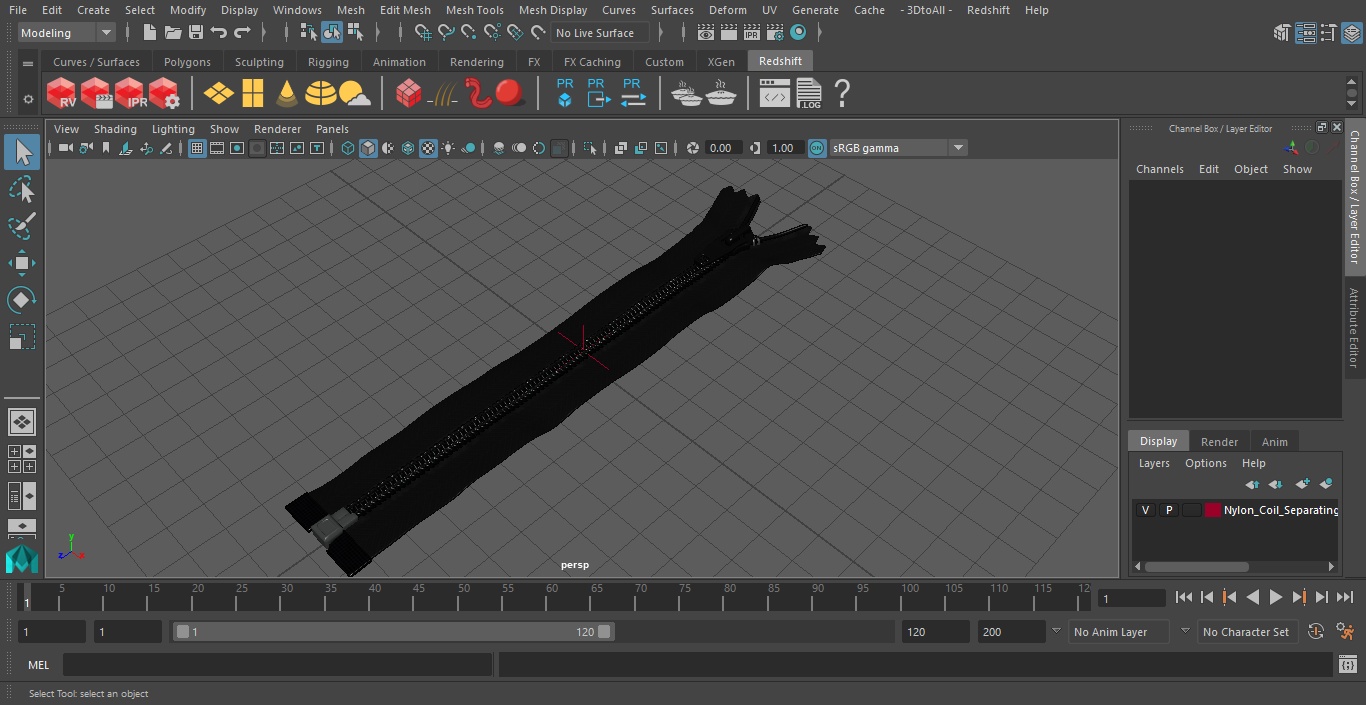Viewport: 1366px width, 705px height.
Task: Click Nylon_Coil layer red color swatch
Action: pyautogui.click(x=1213, y=510)
